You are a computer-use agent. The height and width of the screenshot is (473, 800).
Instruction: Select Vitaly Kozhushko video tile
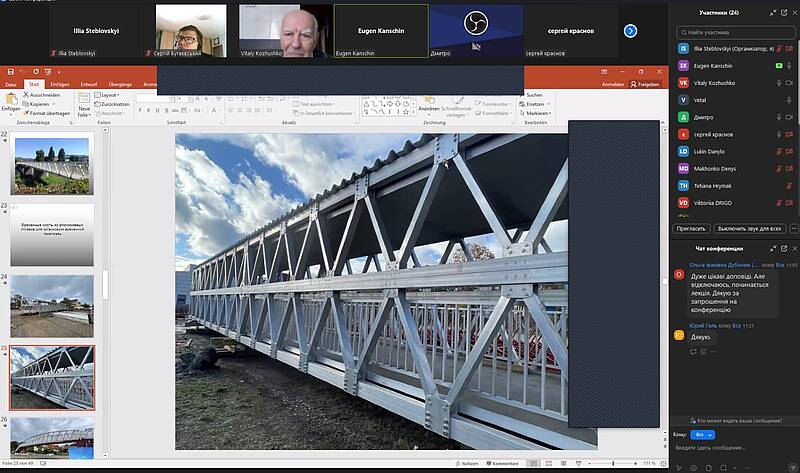click(x=286, y=31)
